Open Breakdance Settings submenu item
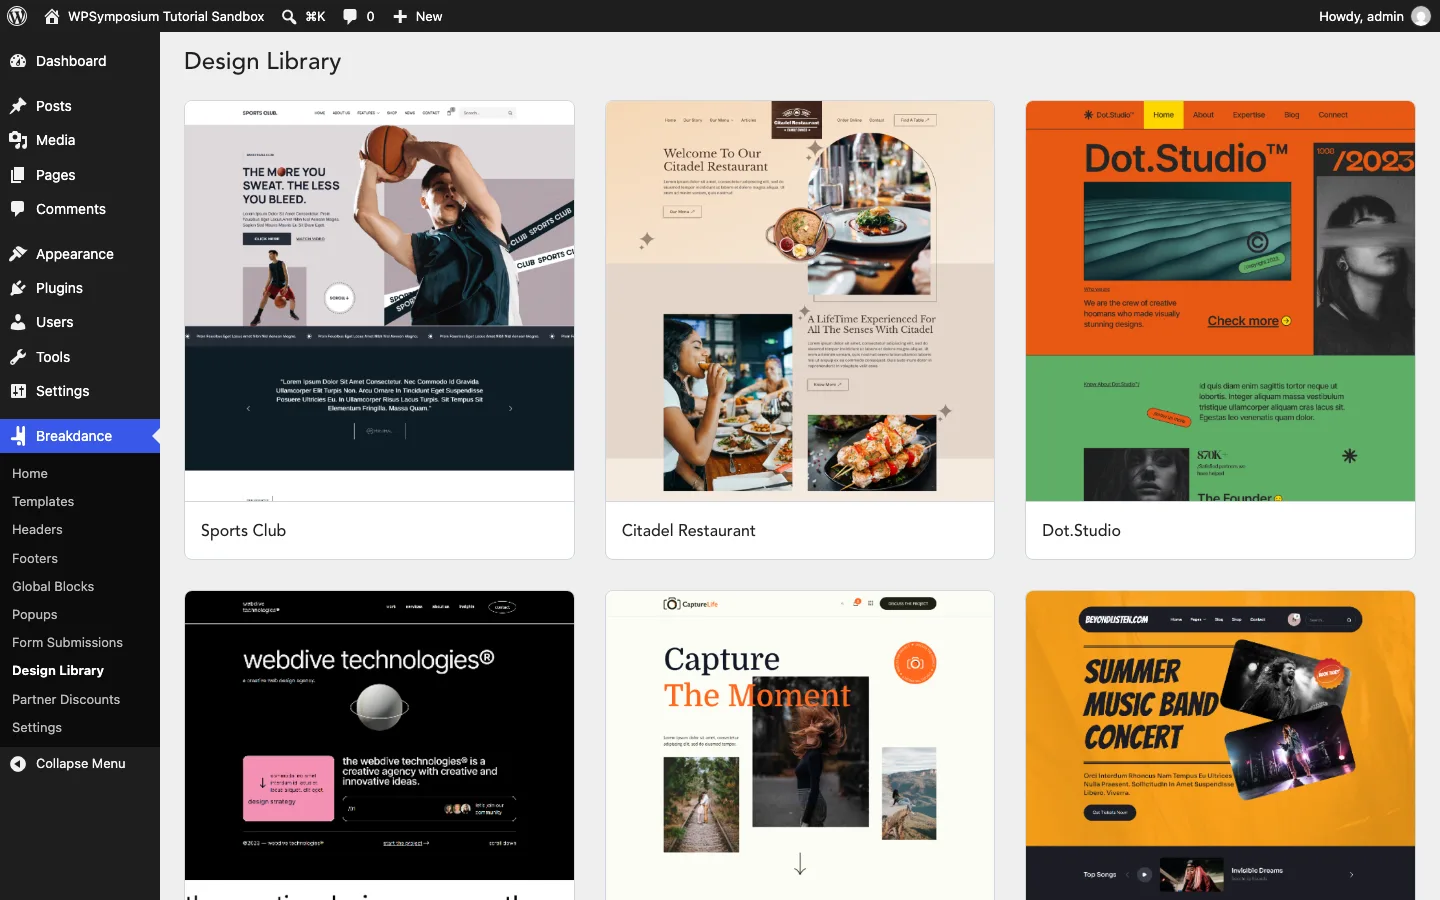 [x=37, y=728]
